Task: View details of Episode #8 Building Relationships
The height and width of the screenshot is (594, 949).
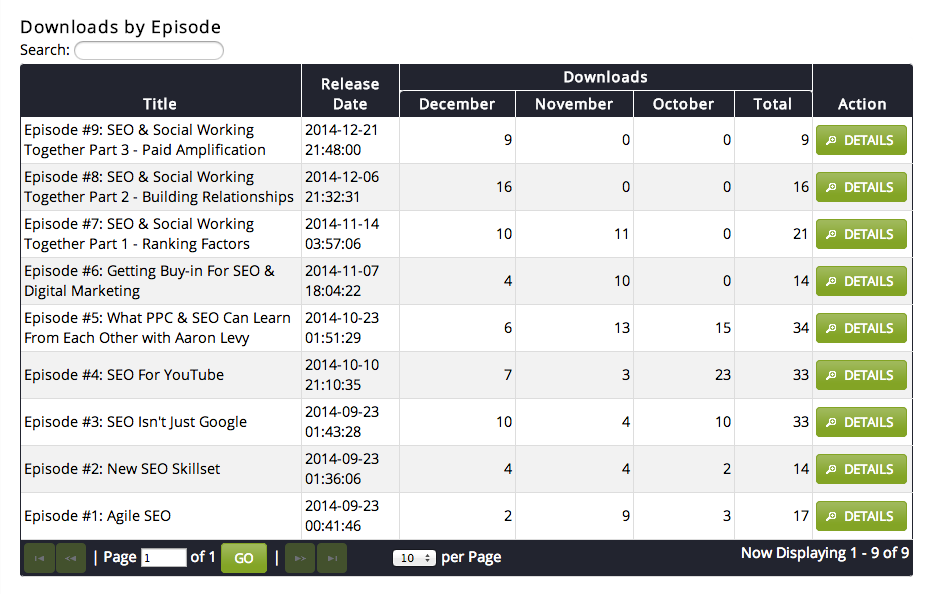Action: (861, 188)
